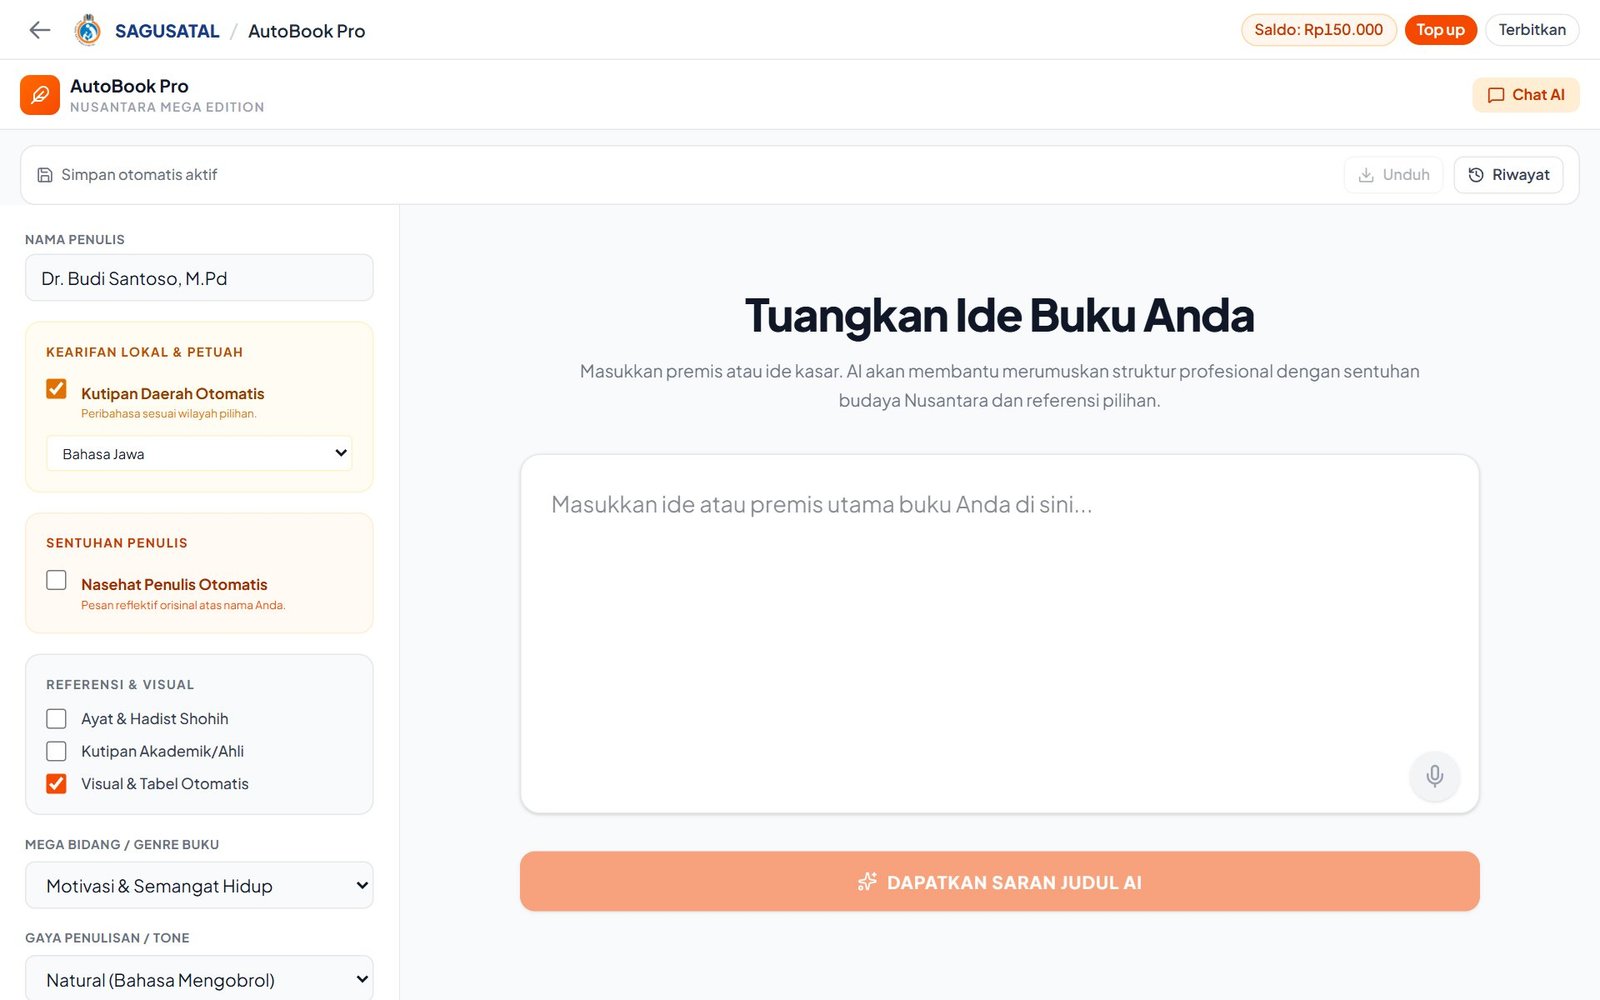Viewport: 1600px width, 1000px height.
Task: Open the Bahasa Jawa language dropdown
Action: click(x=199, y=453)
